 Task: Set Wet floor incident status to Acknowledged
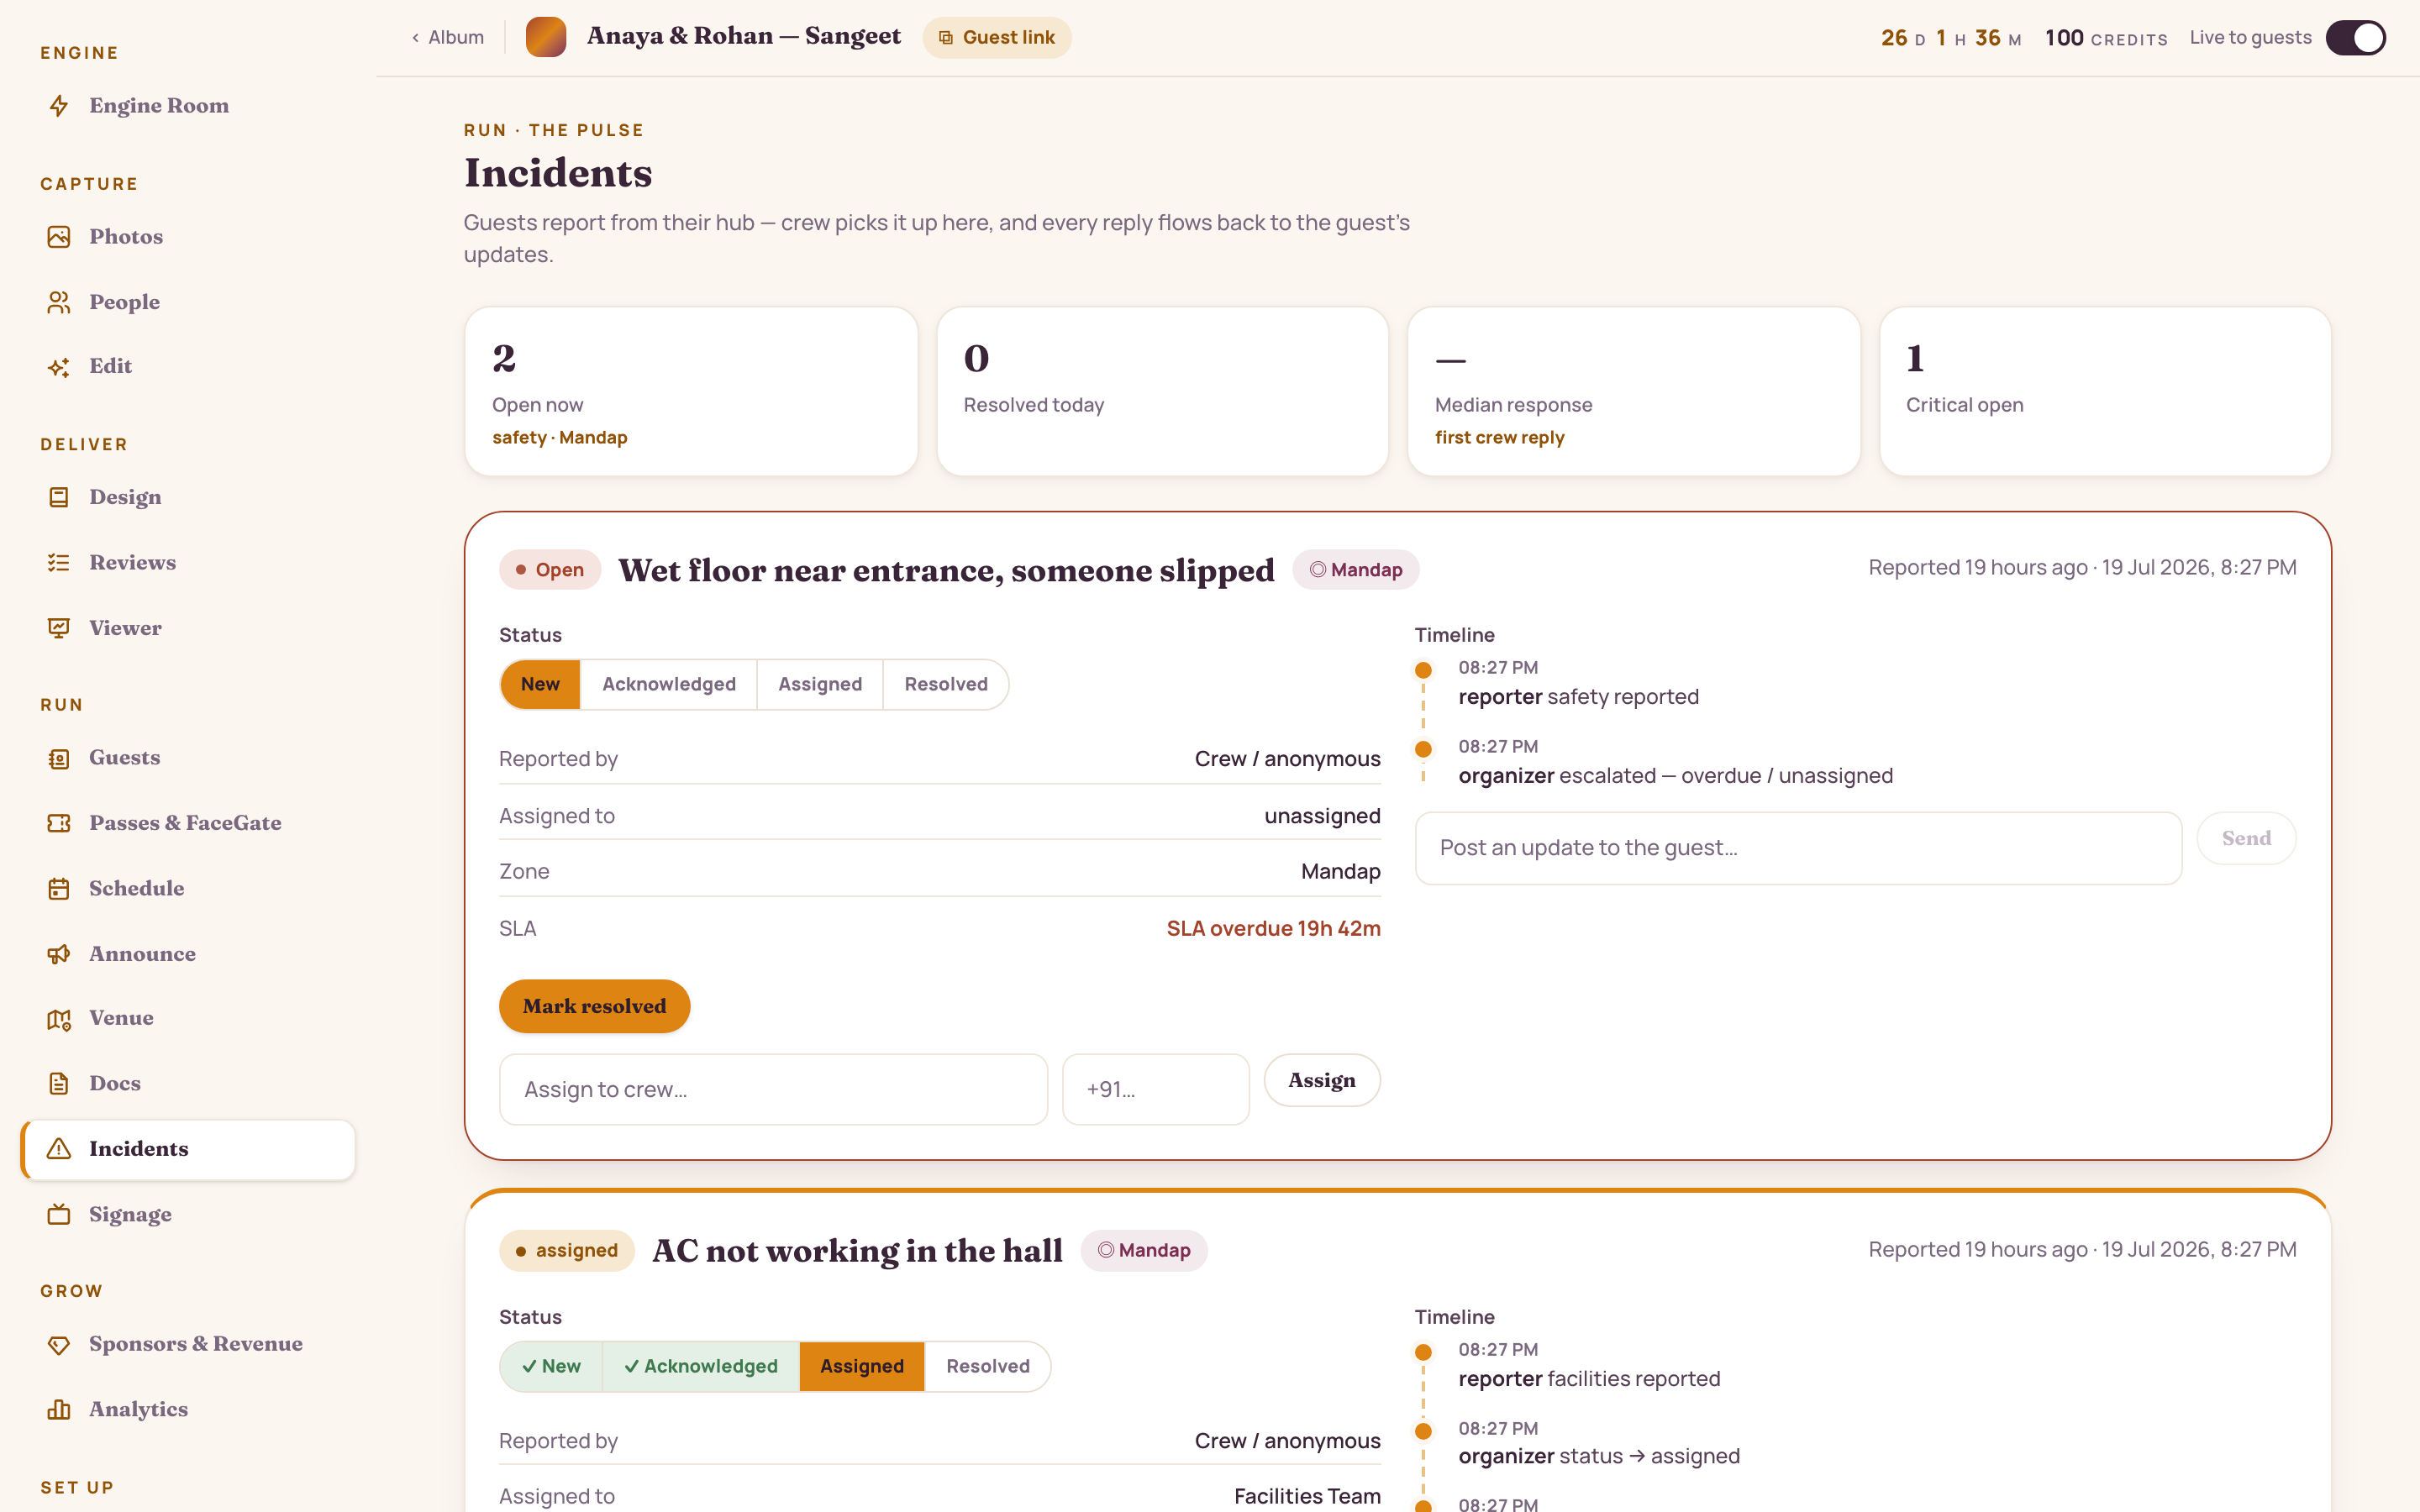[669, 684]
